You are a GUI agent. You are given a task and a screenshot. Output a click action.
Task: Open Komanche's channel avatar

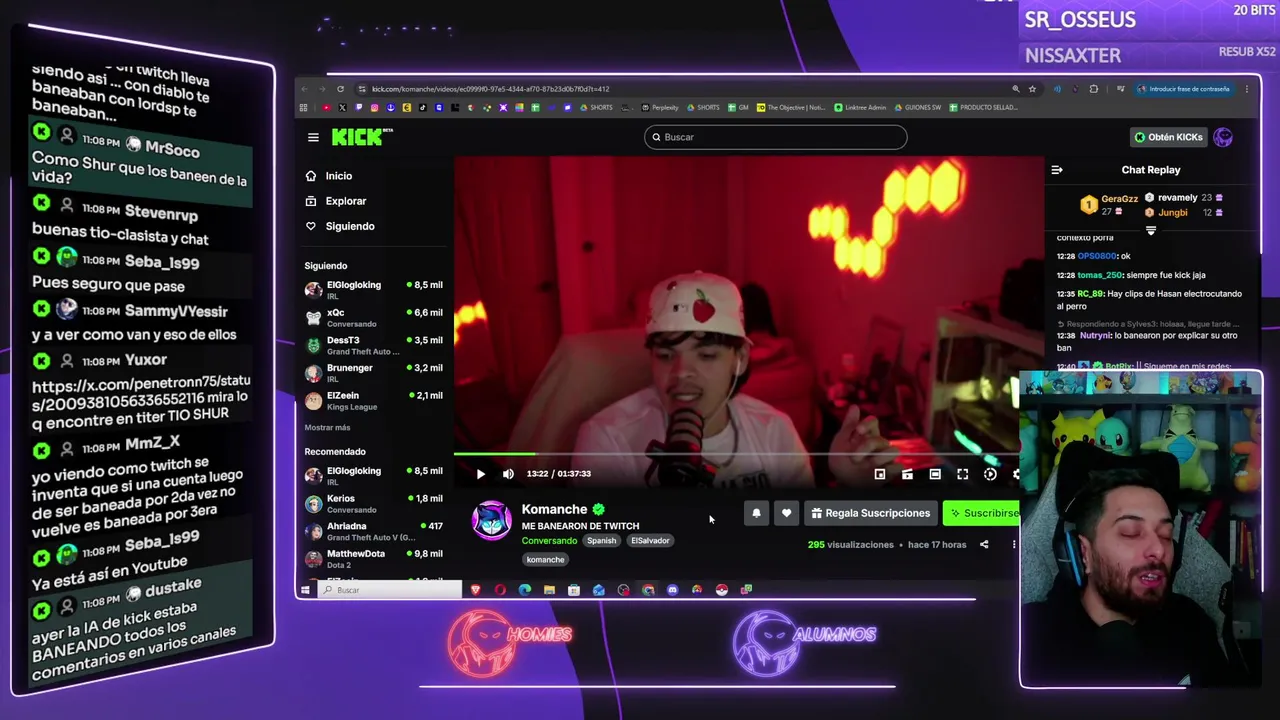pos(492,521)
